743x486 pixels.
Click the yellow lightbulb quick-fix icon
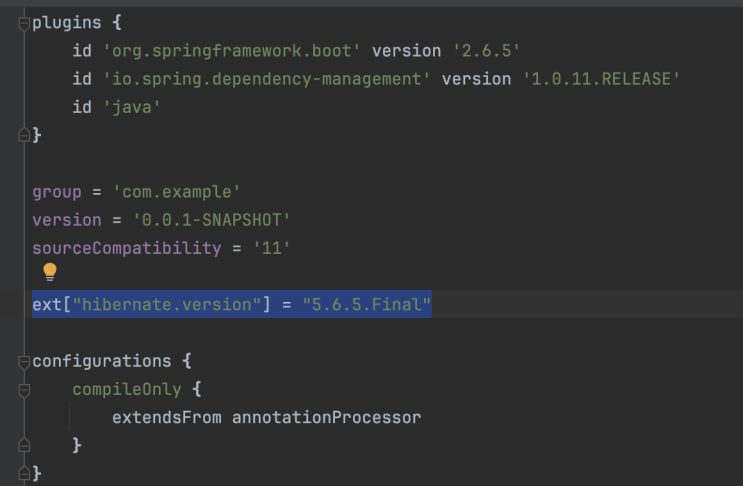pos(50,272)
